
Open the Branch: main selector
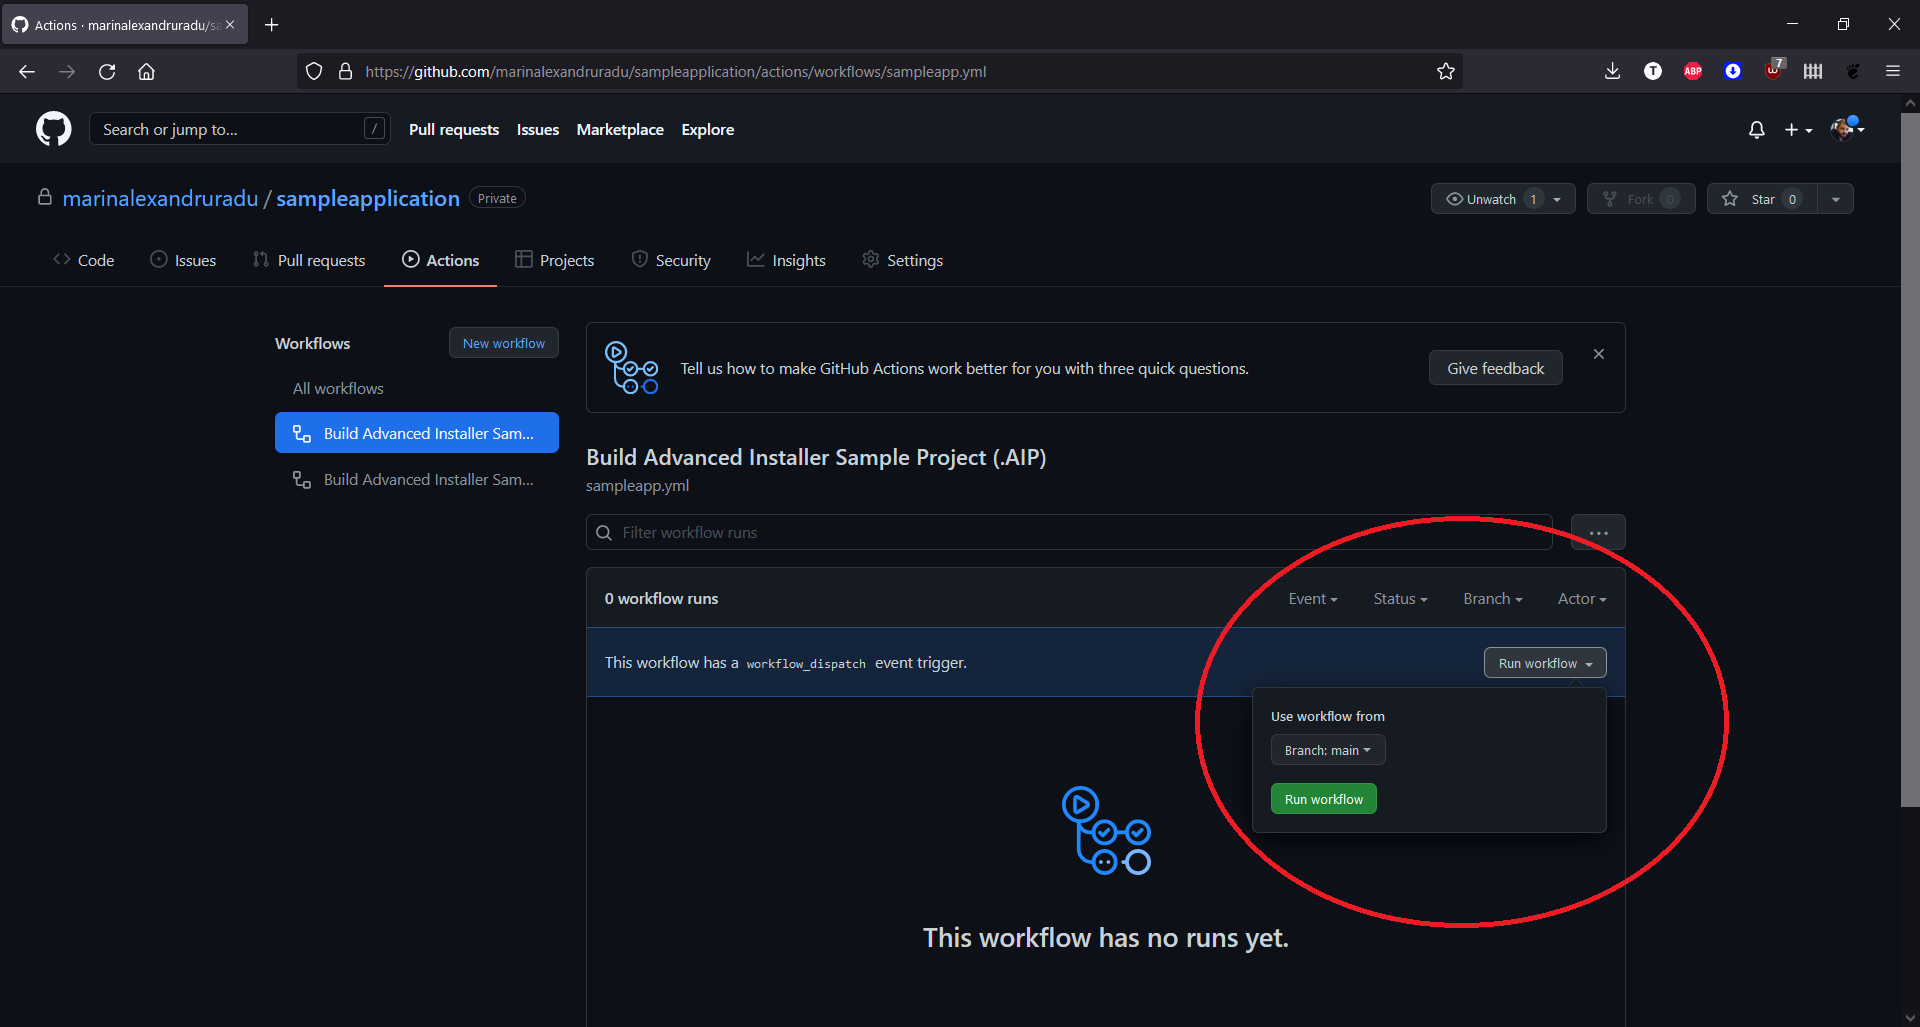(1328, 750)
